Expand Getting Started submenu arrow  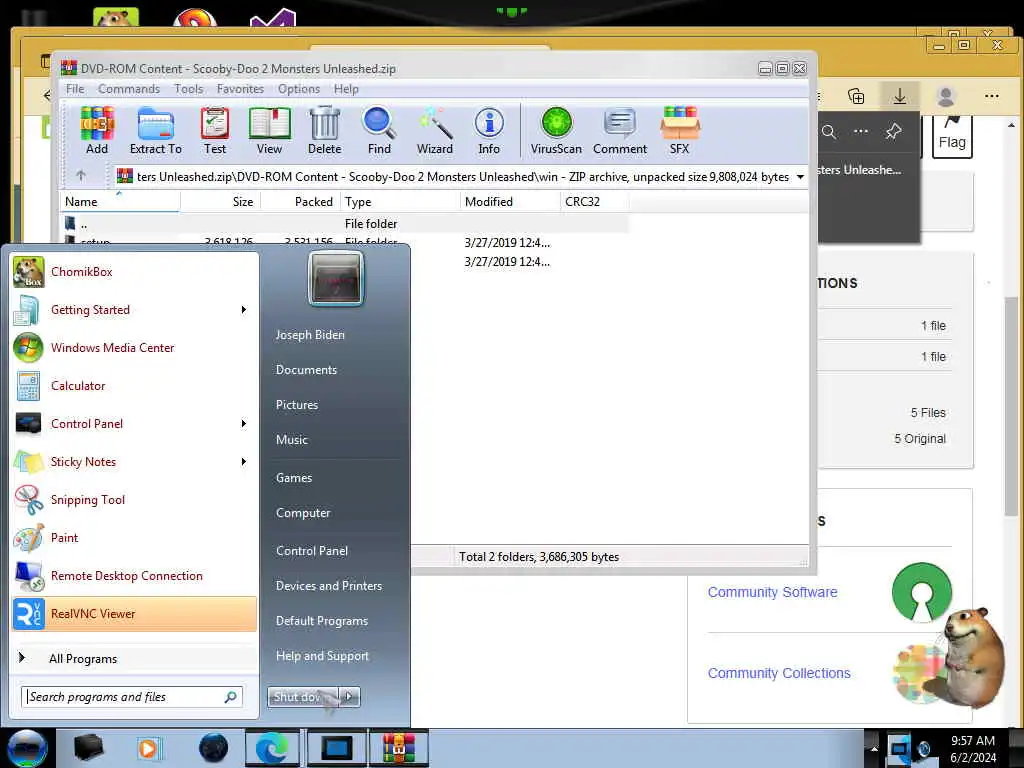[x=244, y=310]
